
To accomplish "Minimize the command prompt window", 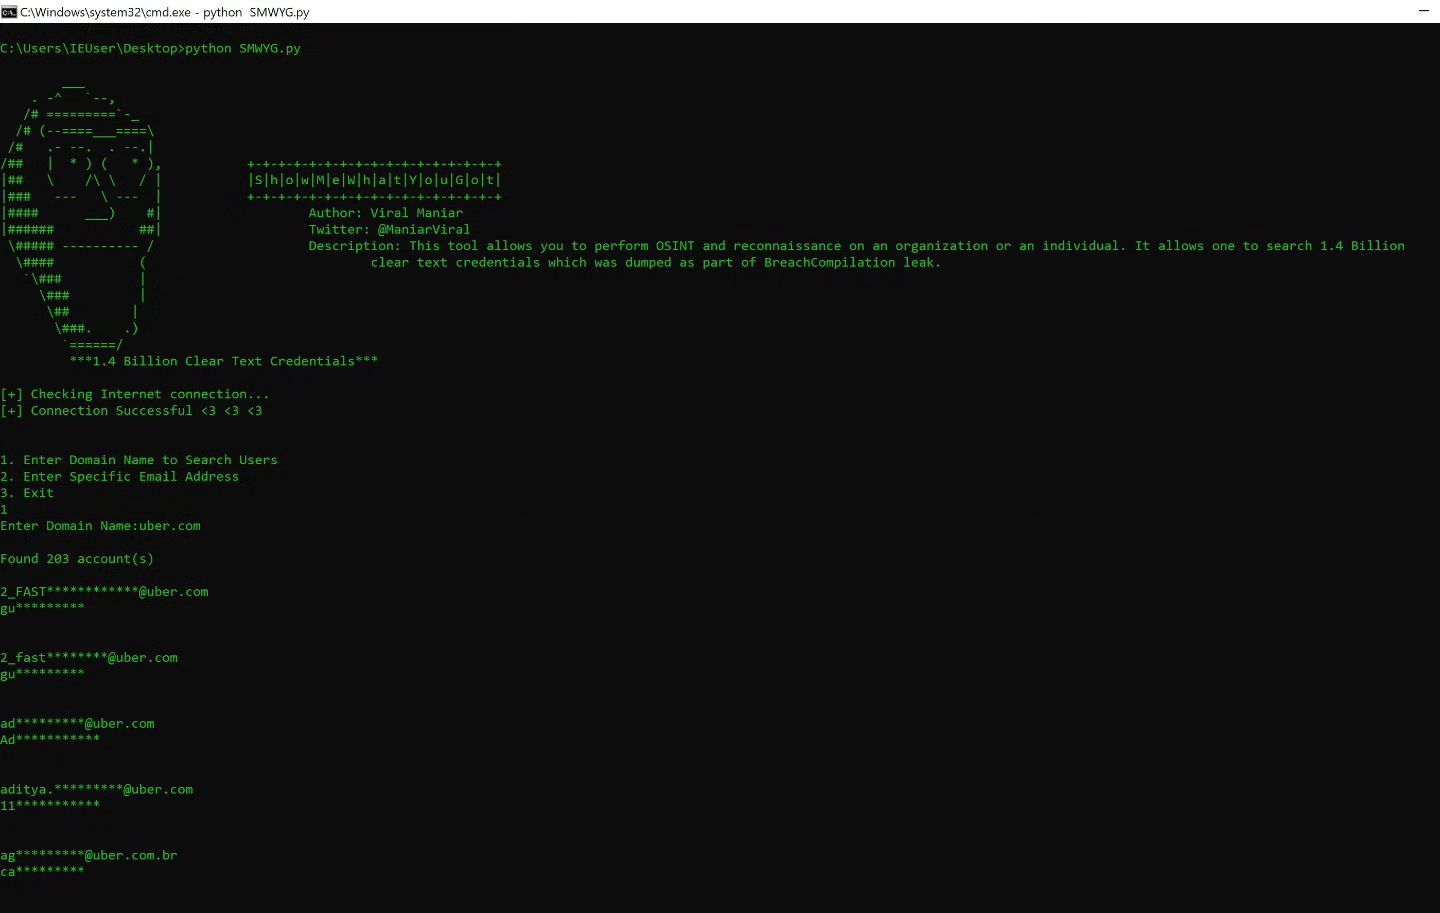I will point(1423,11).
